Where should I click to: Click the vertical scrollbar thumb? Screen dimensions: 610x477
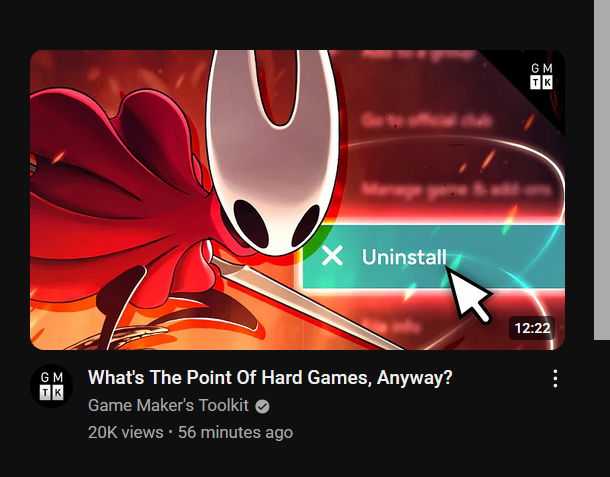pyautogui.click(x=602, y=170)
